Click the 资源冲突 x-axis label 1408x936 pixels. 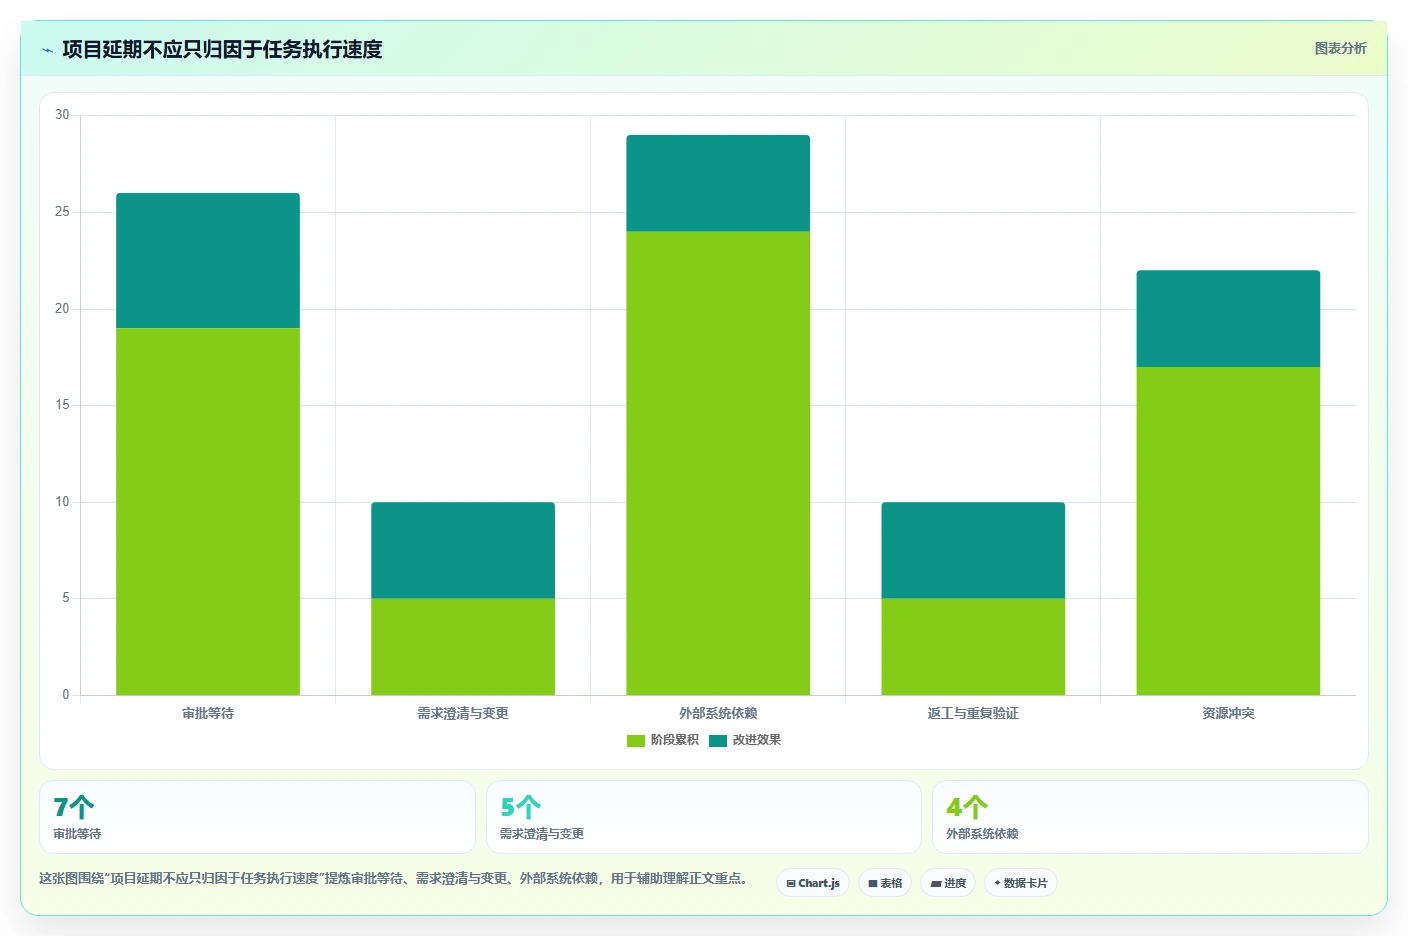(x=1228, y=713)
